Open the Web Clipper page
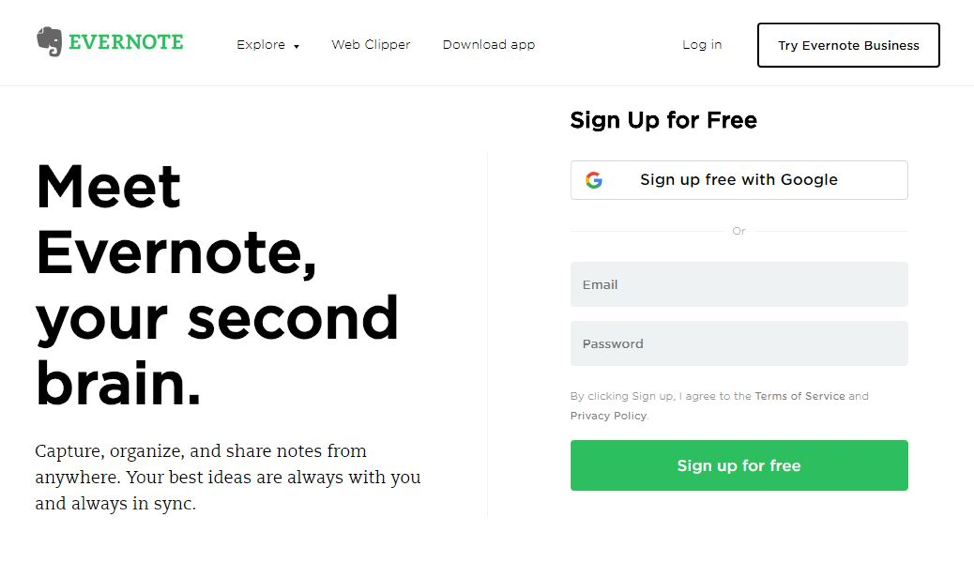Viewport: 974px width, 562px height. click(371, 45)
